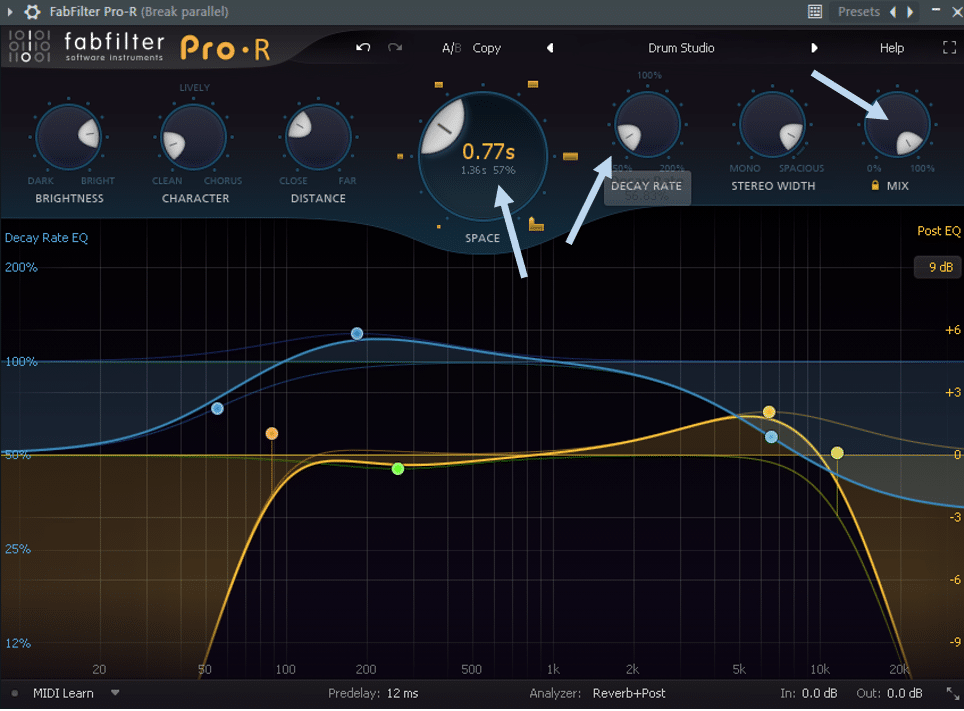Image resolution: width=964 pixels, height=711 pixels.
Task: Select the blue Decay Rate EQ band above 5k
Action: pyautogui.click(x=771, y=437)
